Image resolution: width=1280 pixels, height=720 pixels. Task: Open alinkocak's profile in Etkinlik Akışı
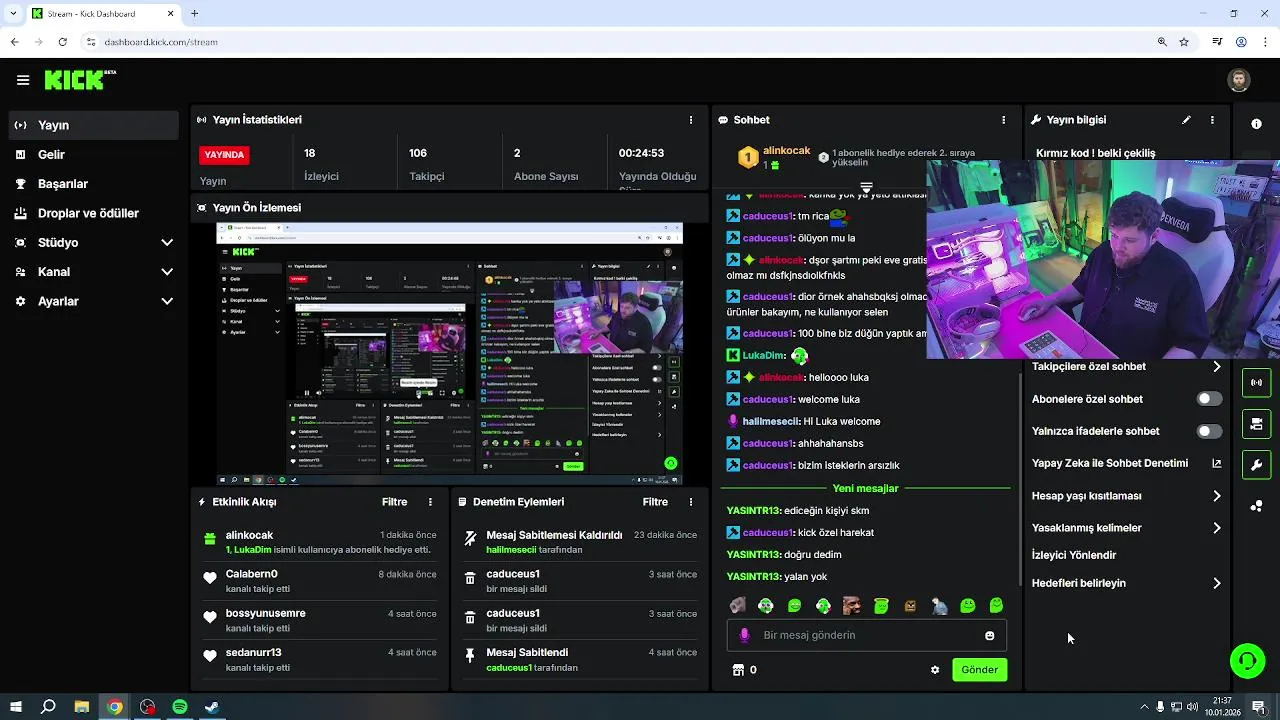249,535
